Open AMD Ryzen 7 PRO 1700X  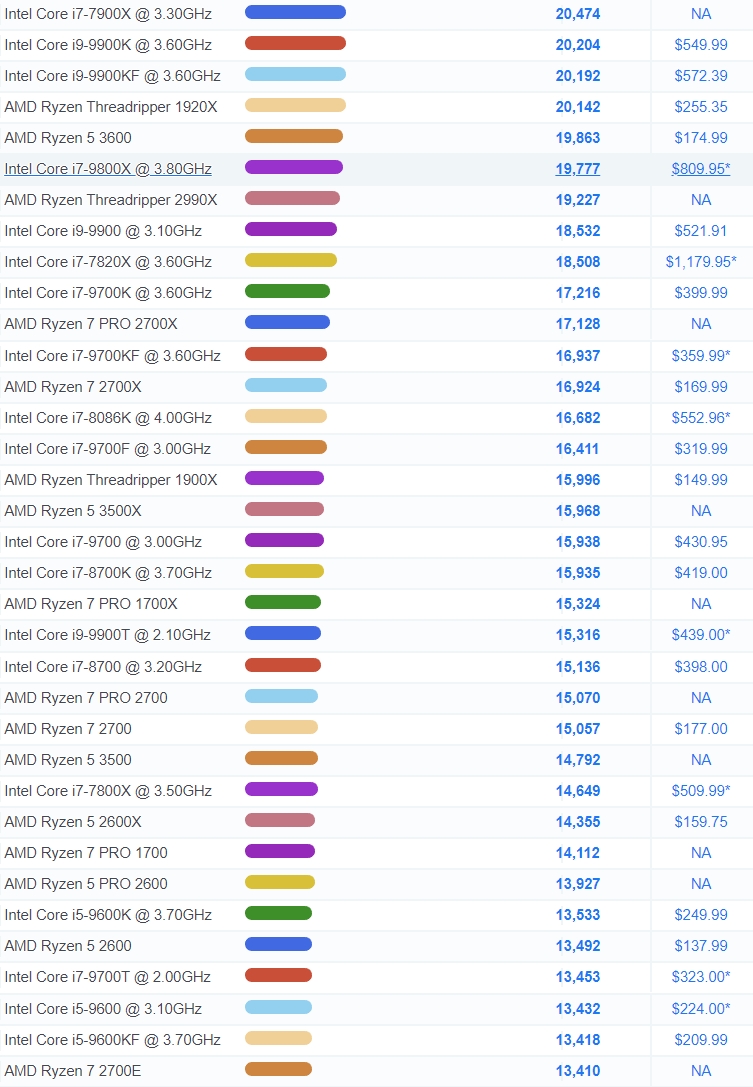click(x=91, y=604)
